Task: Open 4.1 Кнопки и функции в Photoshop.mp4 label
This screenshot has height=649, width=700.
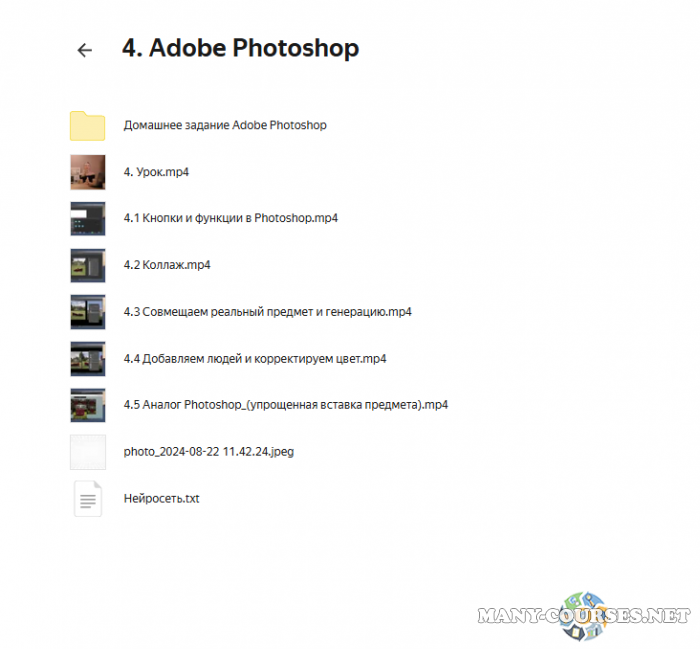Action: (x=230, y=219)
